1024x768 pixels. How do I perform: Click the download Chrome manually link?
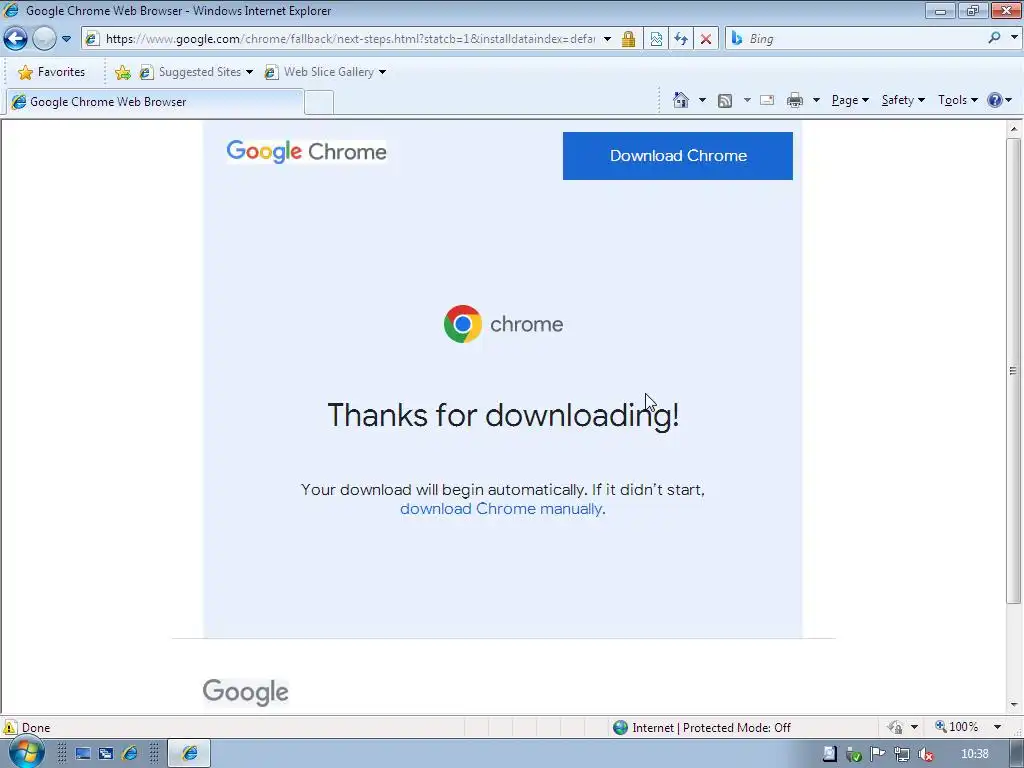click(x=500, y=509)
